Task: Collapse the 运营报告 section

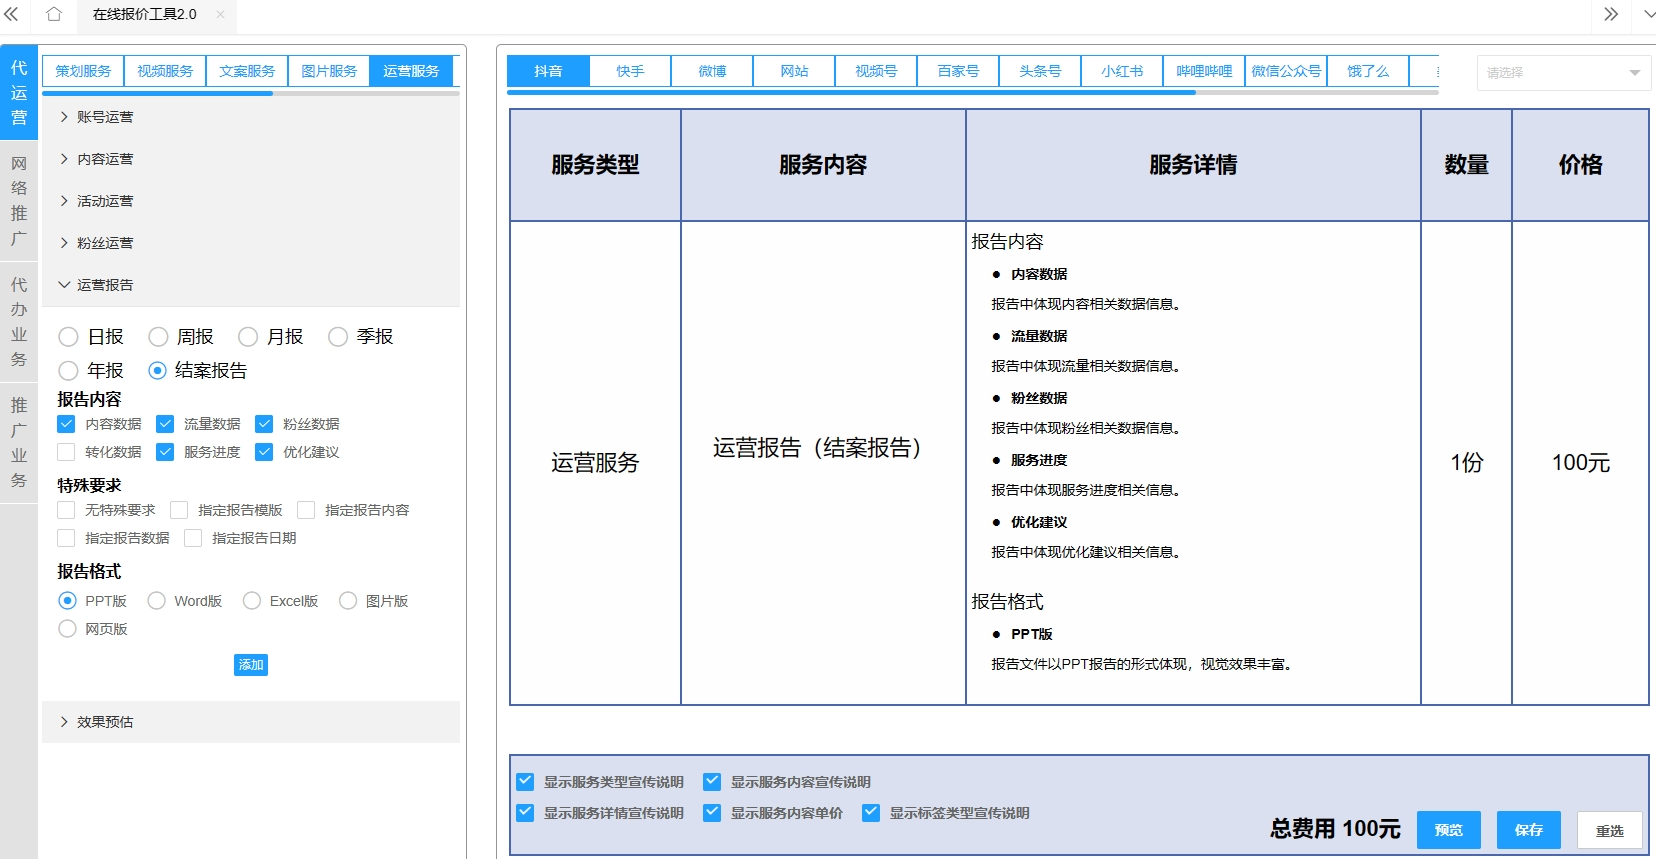Action: [104, 285]
